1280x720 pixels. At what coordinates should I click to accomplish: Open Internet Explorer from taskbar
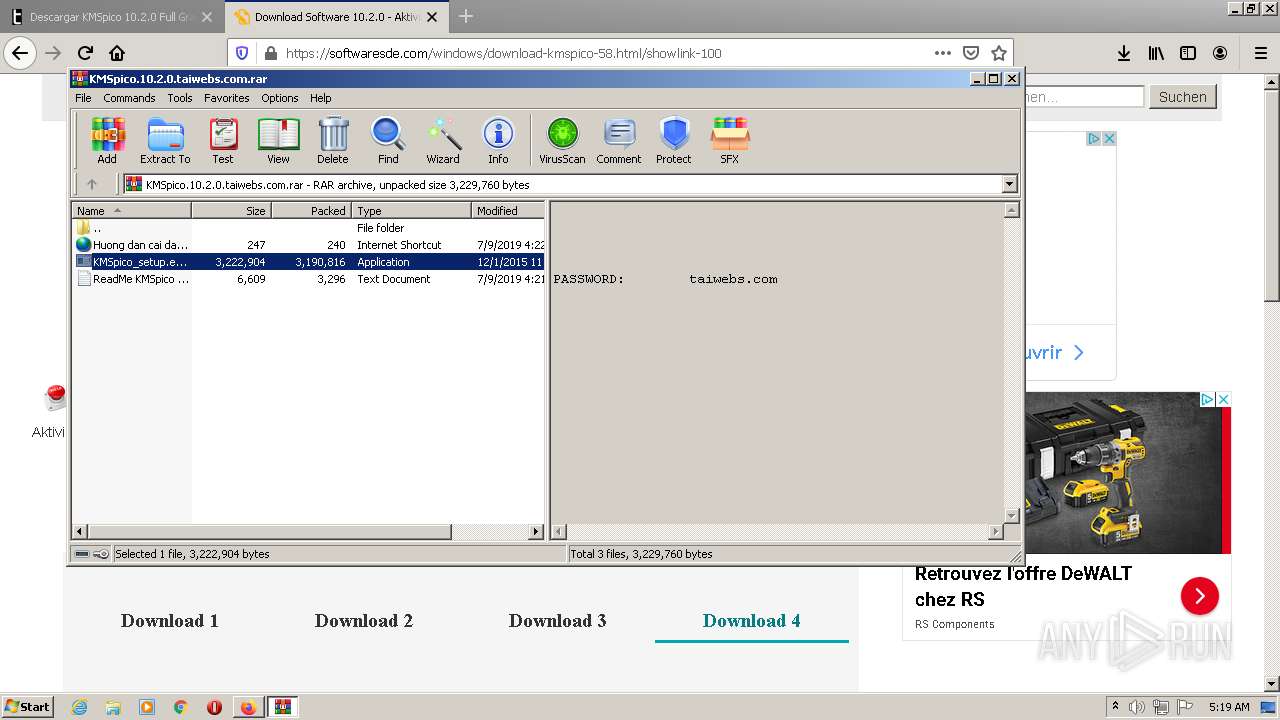tap(80, 707)
